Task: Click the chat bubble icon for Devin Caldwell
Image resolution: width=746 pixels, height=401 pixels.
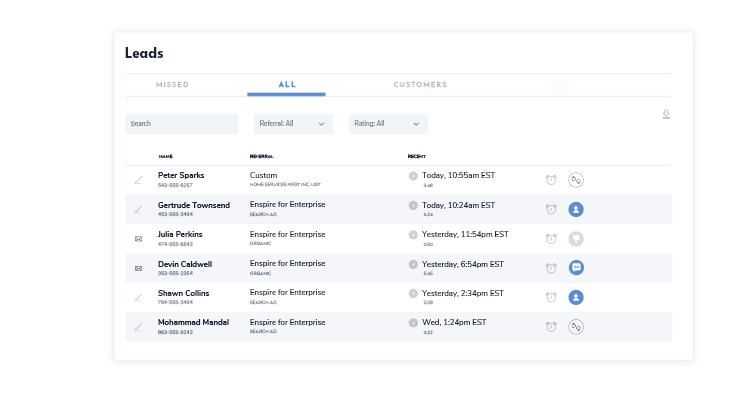Action: pos(576,268)
